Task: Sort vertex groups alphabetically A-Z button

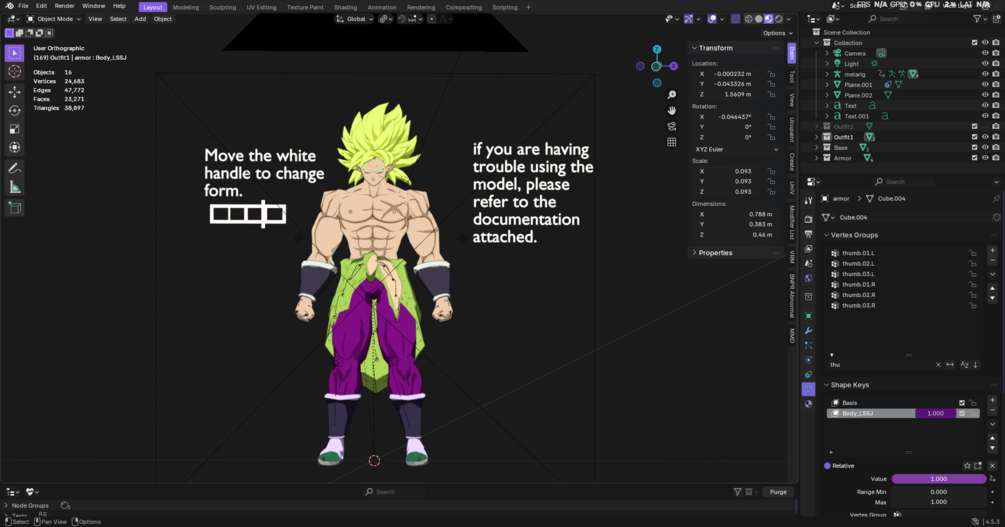Action: coord(964,365)
